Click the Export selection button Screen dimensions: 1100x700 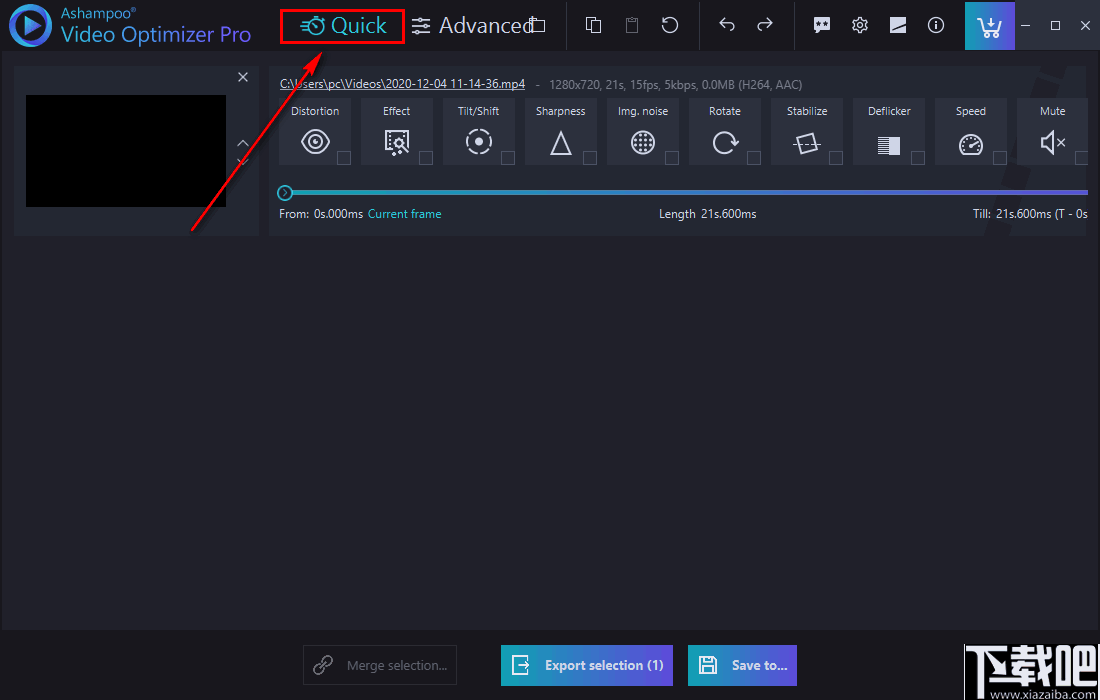pyautogui.click(x=587, y=665)
